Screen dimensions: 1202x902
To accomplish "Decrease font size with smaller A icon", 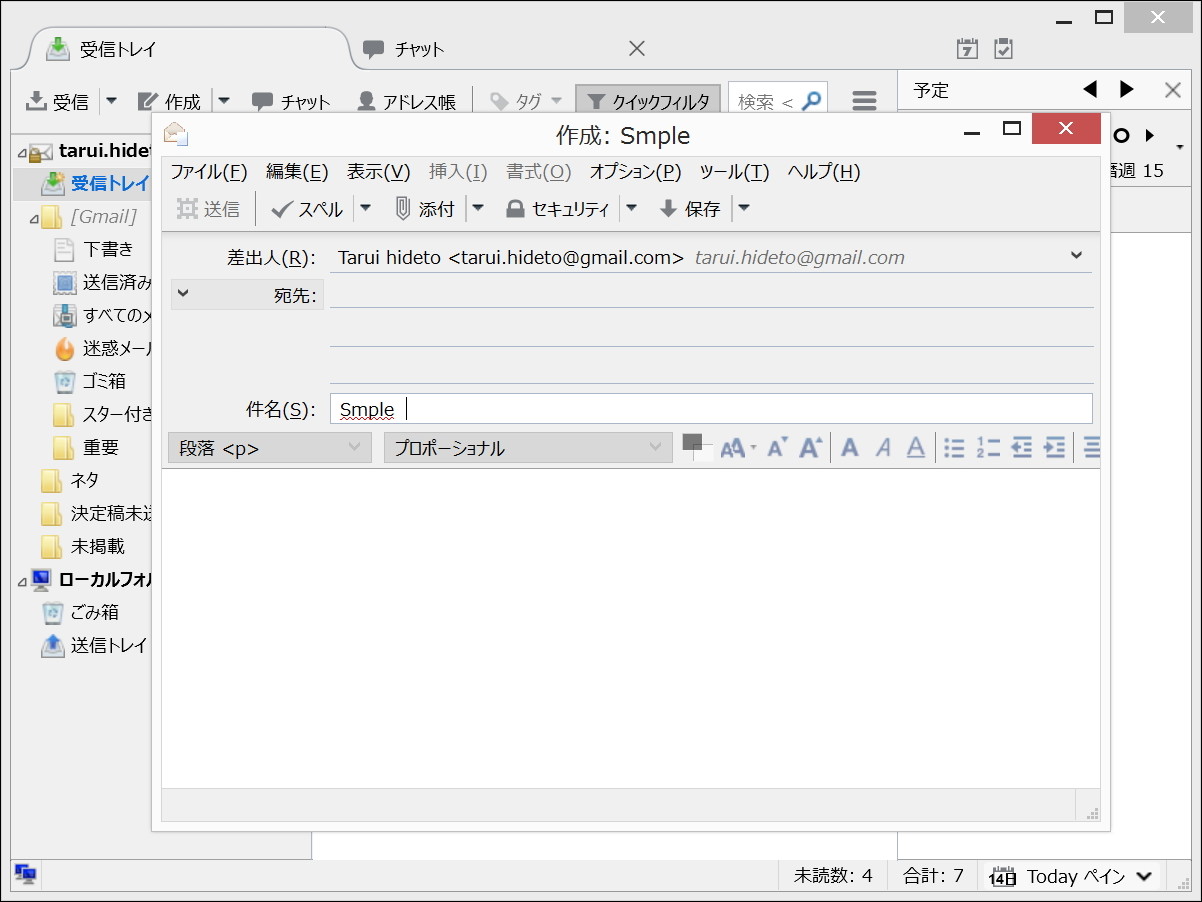I will pos(777,448).
